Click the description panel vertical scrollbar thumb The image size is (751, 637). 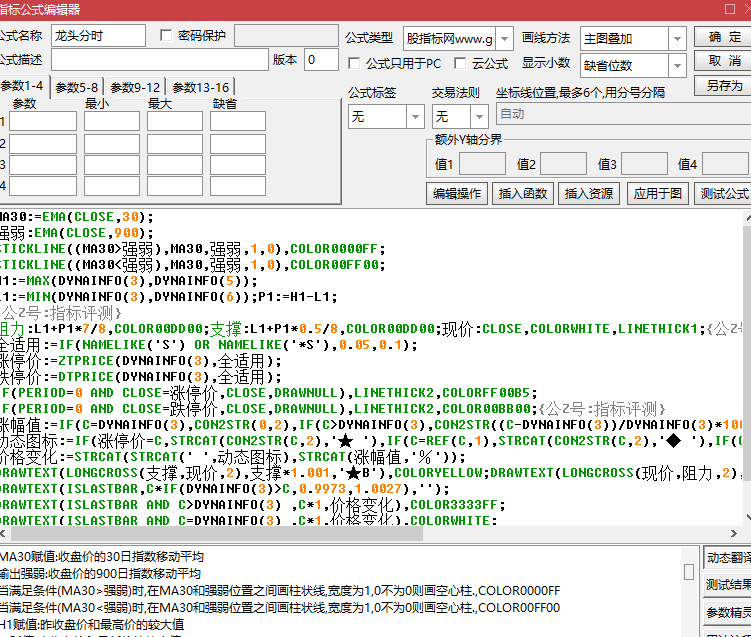[x=689, y=572]
